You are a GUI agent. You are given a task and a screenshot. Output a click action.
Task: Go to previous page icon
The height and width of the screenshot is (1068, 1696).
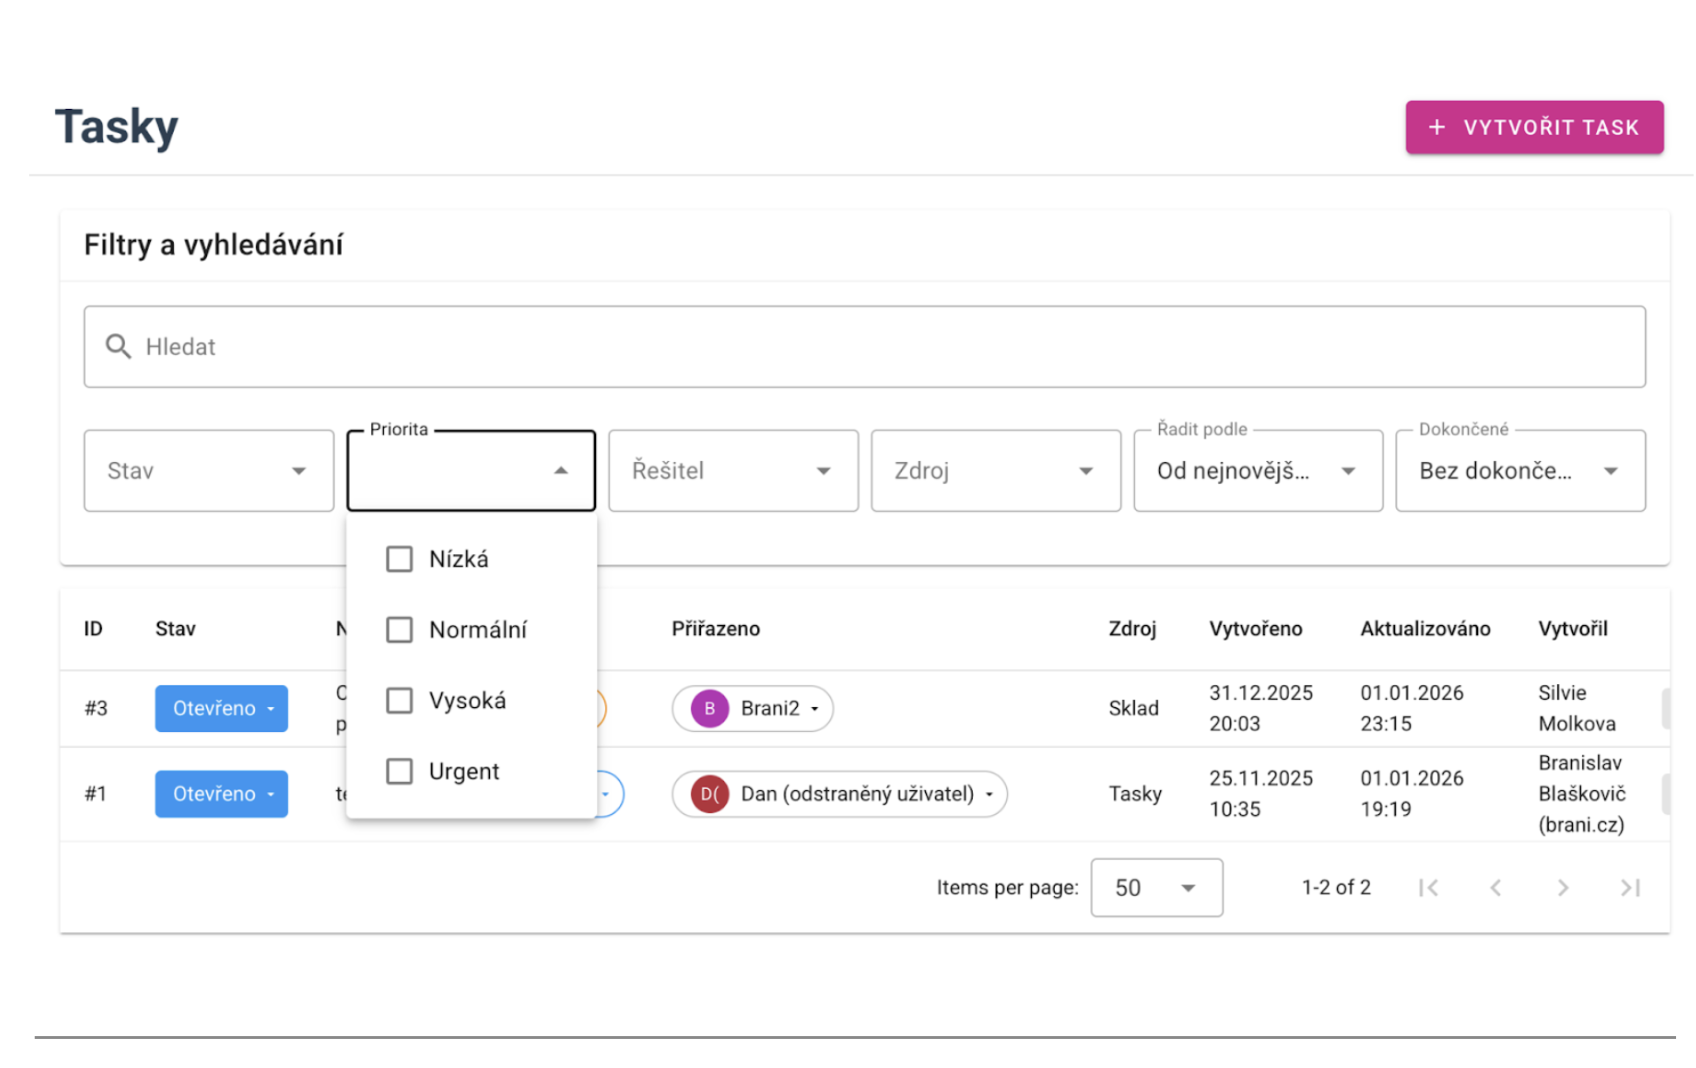[x=1496, y=887]
